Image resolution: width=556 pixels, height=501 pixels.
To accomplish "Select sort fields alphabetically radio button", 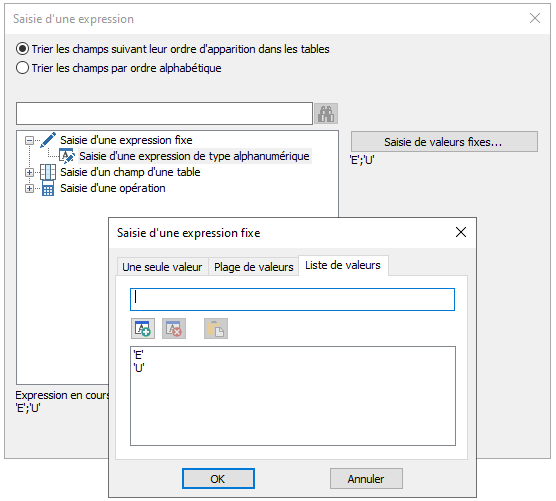I will click(x=22, y=68).
